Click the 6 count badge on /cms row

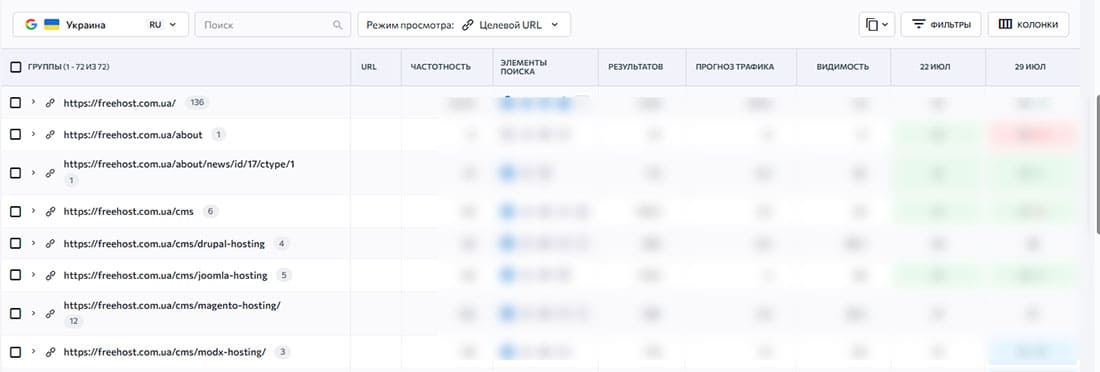(x=210, y=211)
